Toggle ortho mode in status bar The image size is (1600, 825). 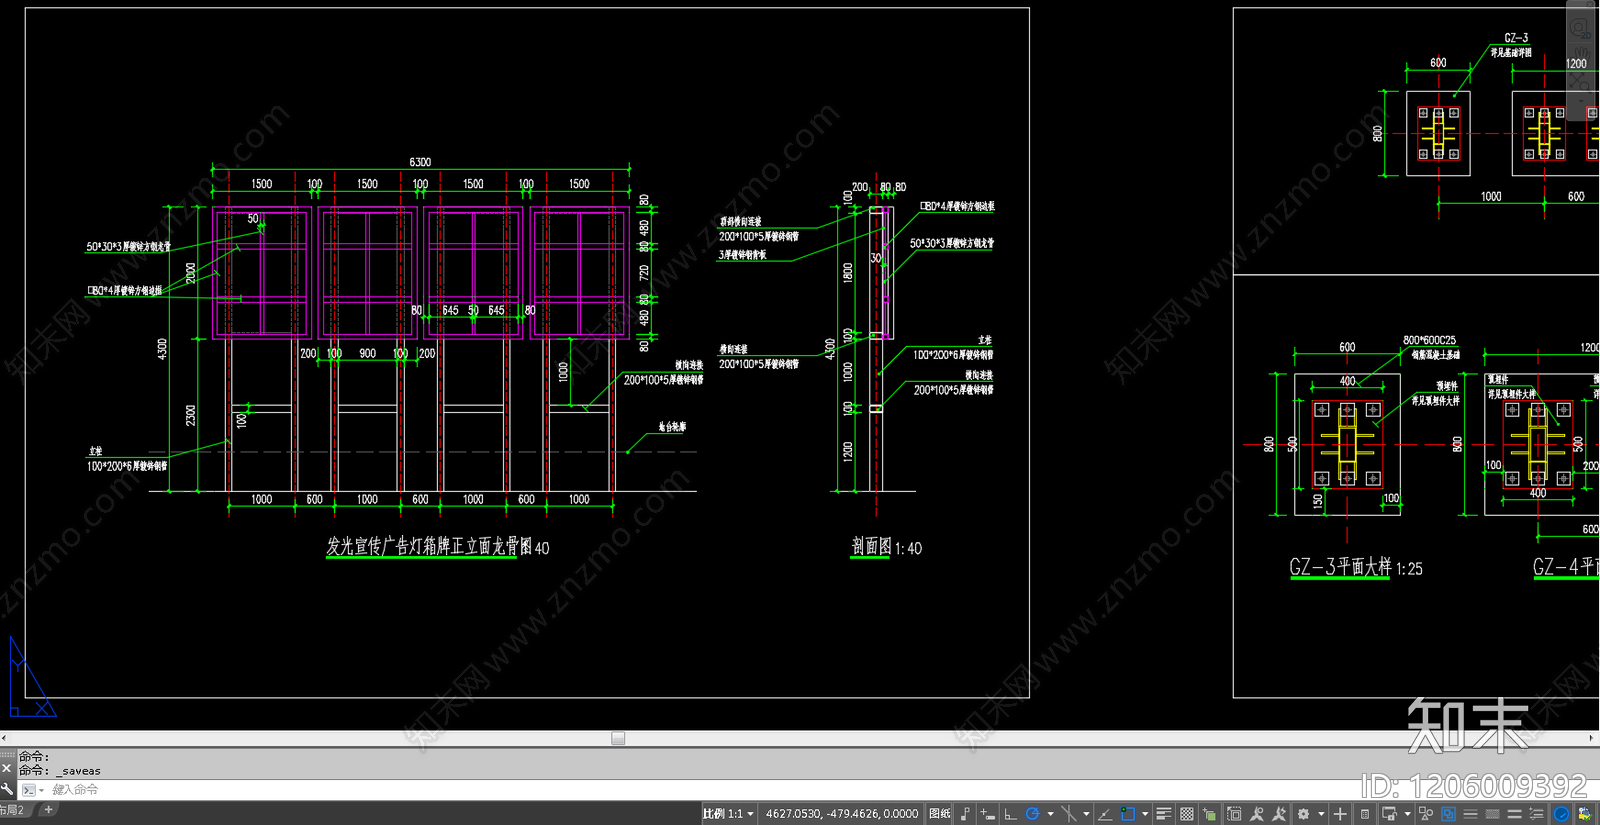tap(1010, 814)
